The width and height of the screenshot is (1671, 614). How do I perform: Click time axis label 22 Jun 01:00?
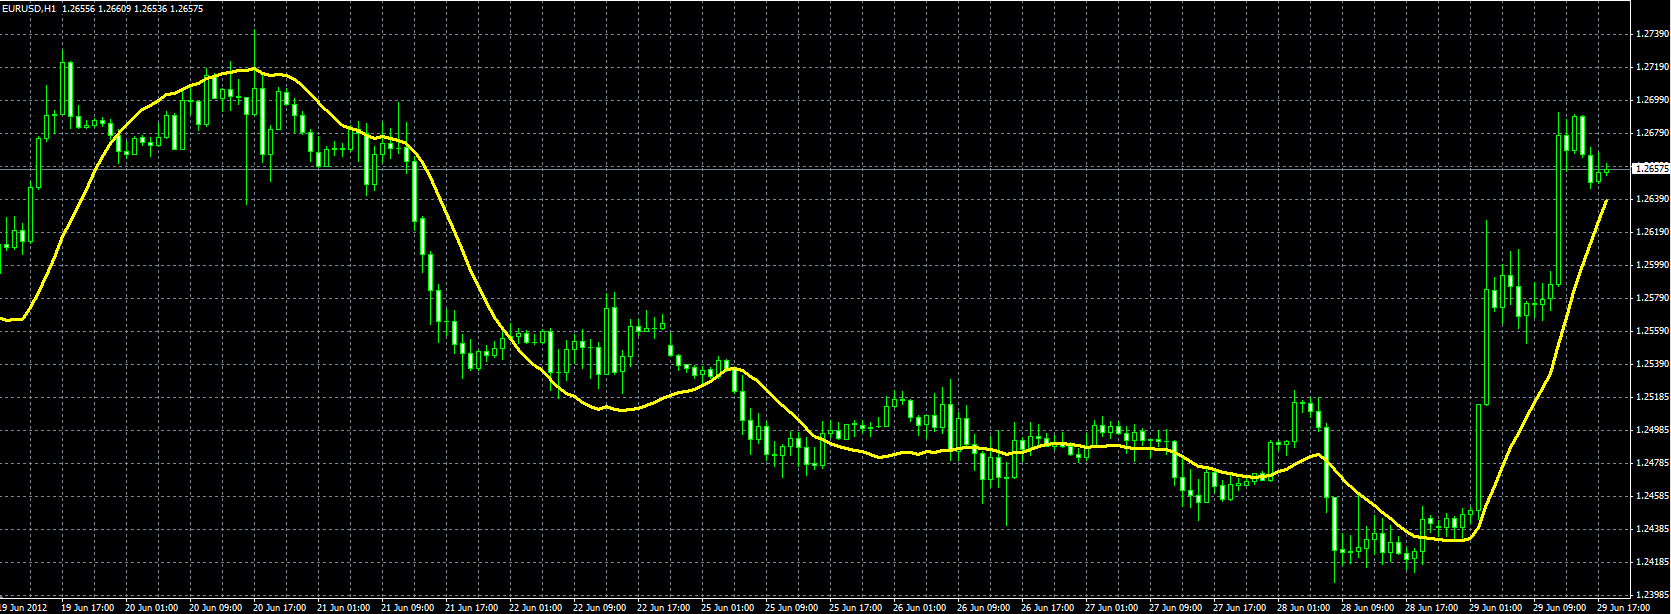coord(535,607)
